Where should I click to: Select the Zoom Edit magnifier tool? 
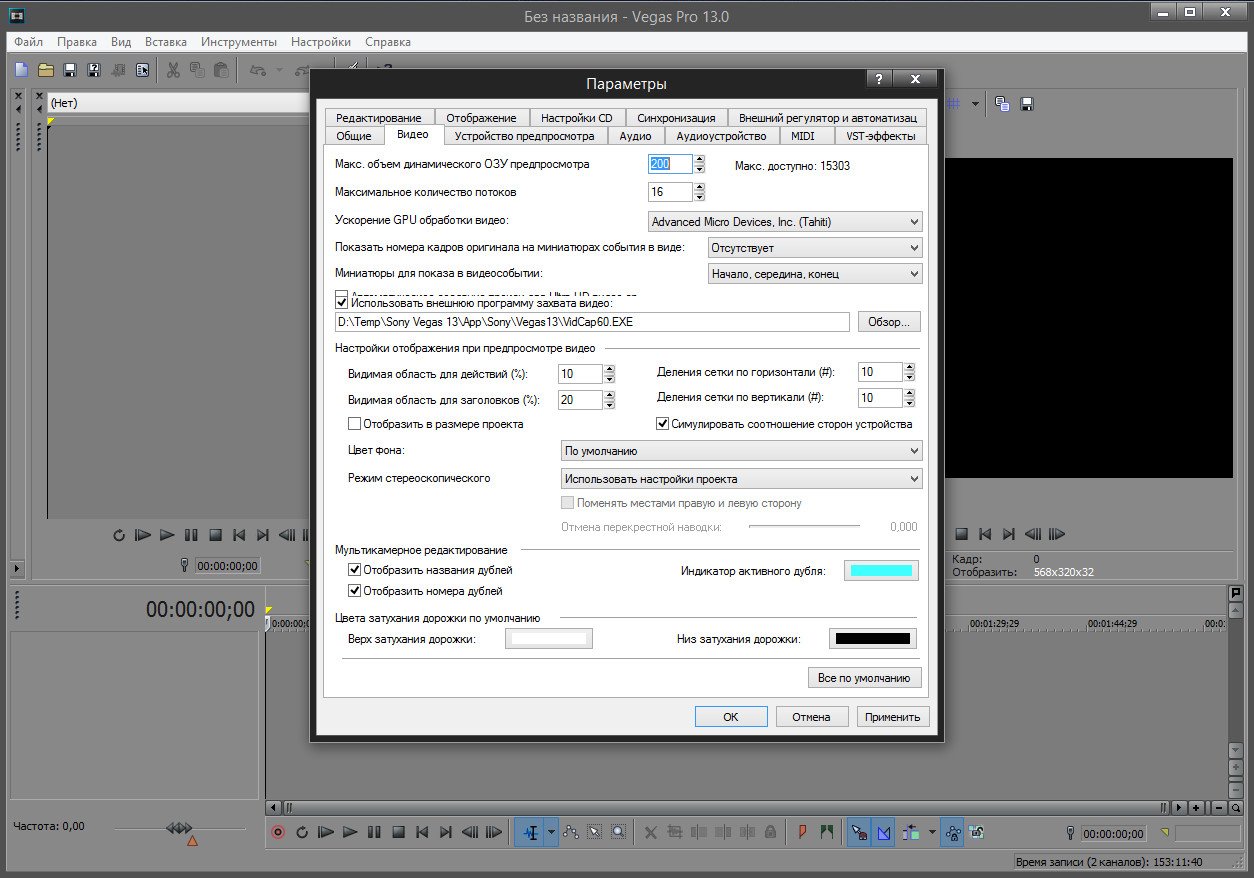[x=619, y=831]
